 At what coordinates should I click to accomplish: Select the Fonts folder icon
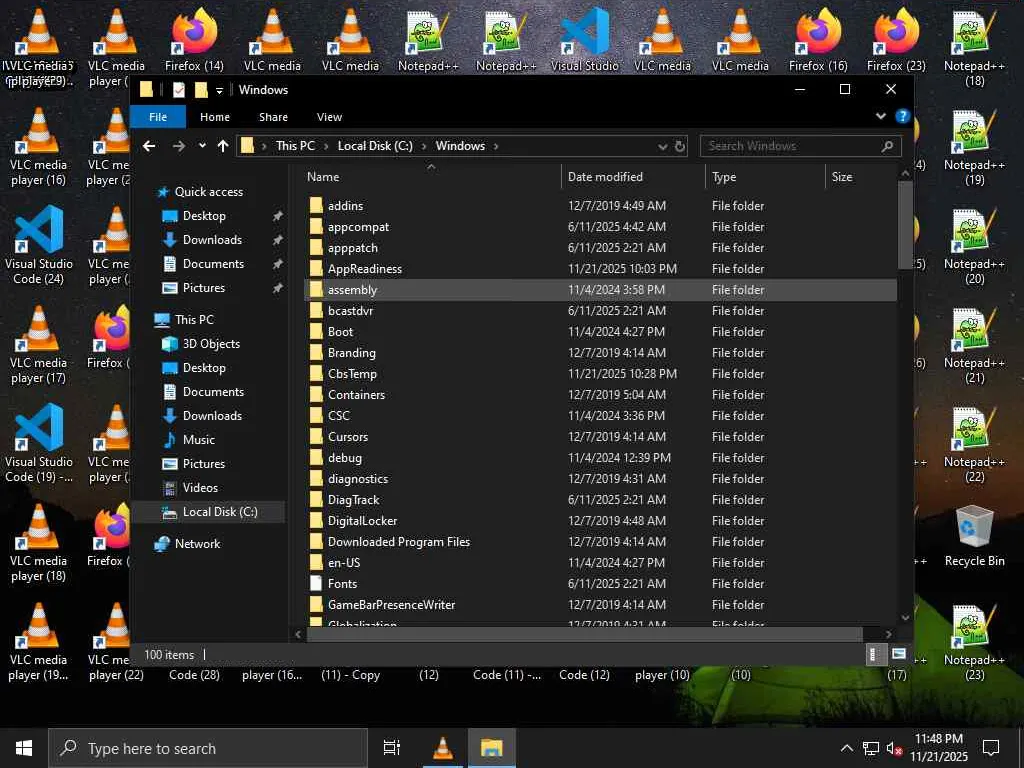(316, 584)
